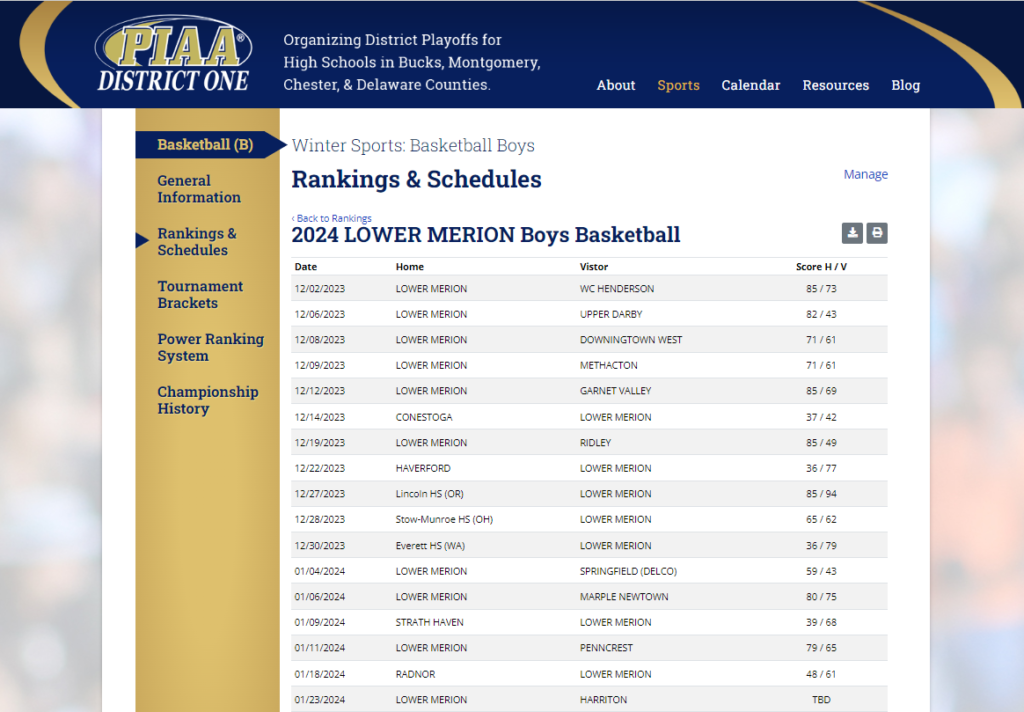Click the Date column header
This screenshot has width=1024, height=712.
click(306, 267)
